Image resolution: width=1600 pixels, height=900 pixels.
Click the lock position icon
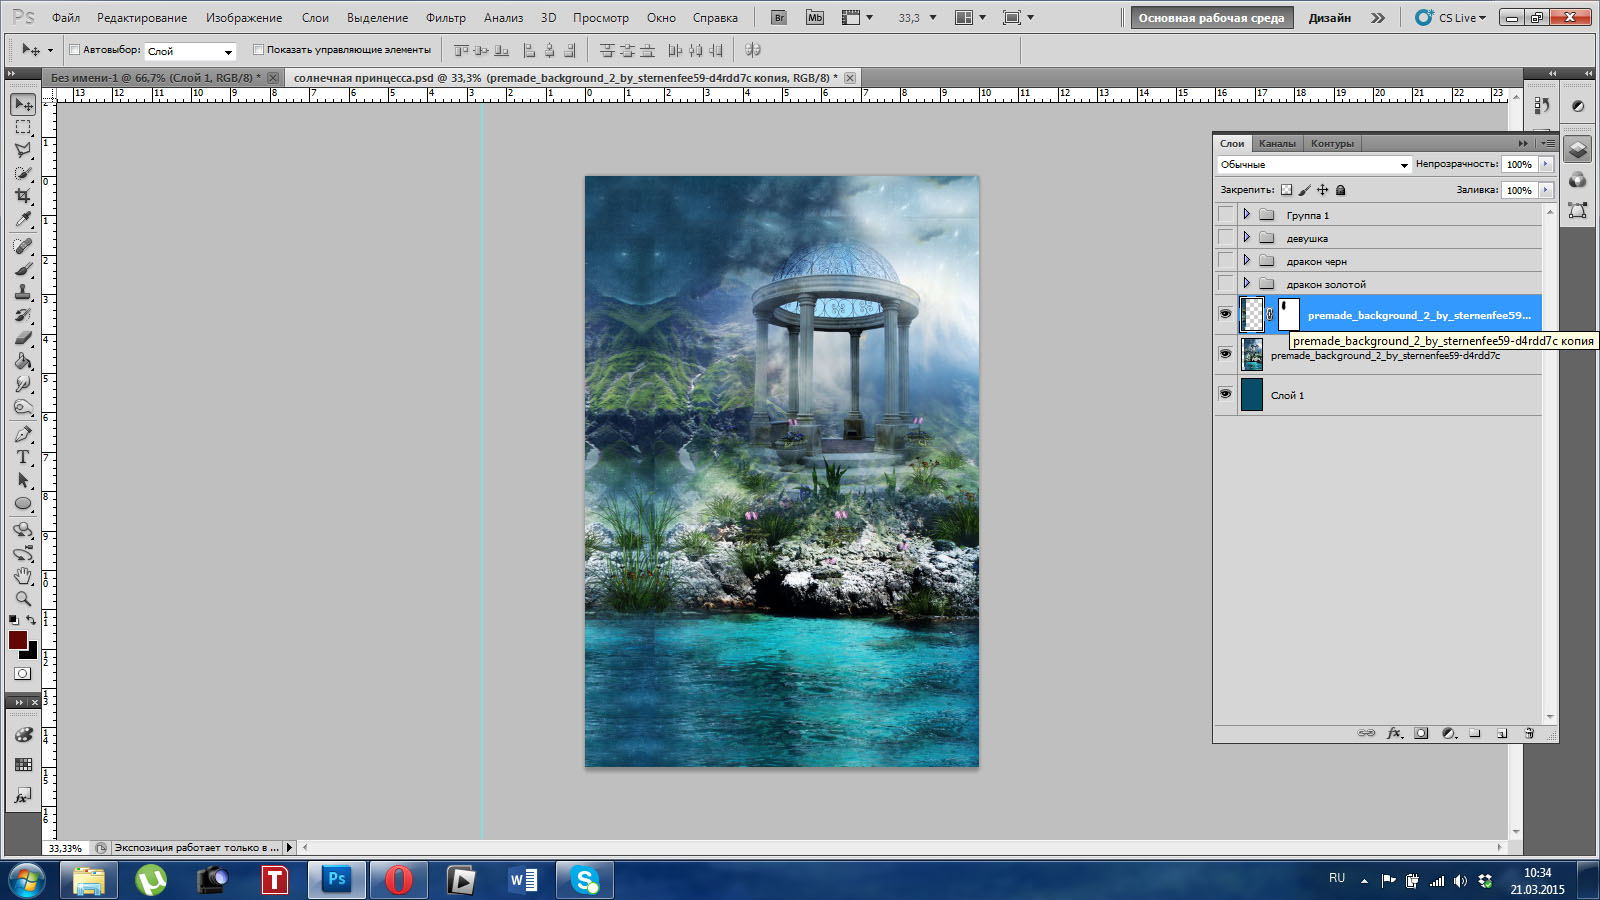pyautogui.click(x=1322, y=190)
